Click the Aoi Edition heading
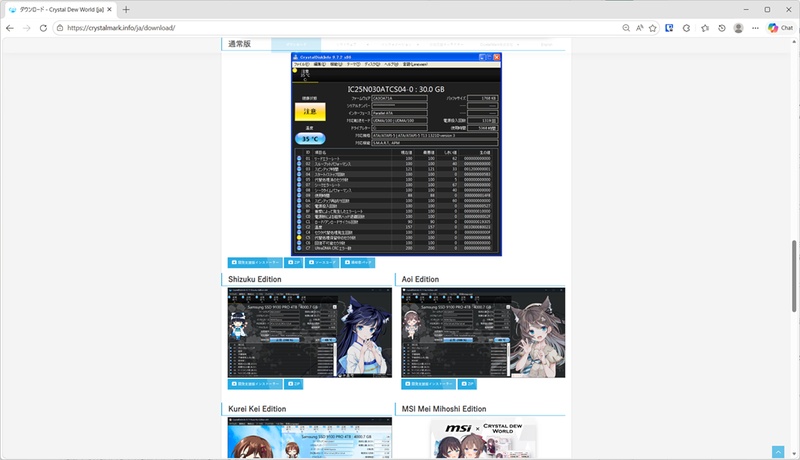Viewport: 800px width, 460px height. [x=420, y=279]
